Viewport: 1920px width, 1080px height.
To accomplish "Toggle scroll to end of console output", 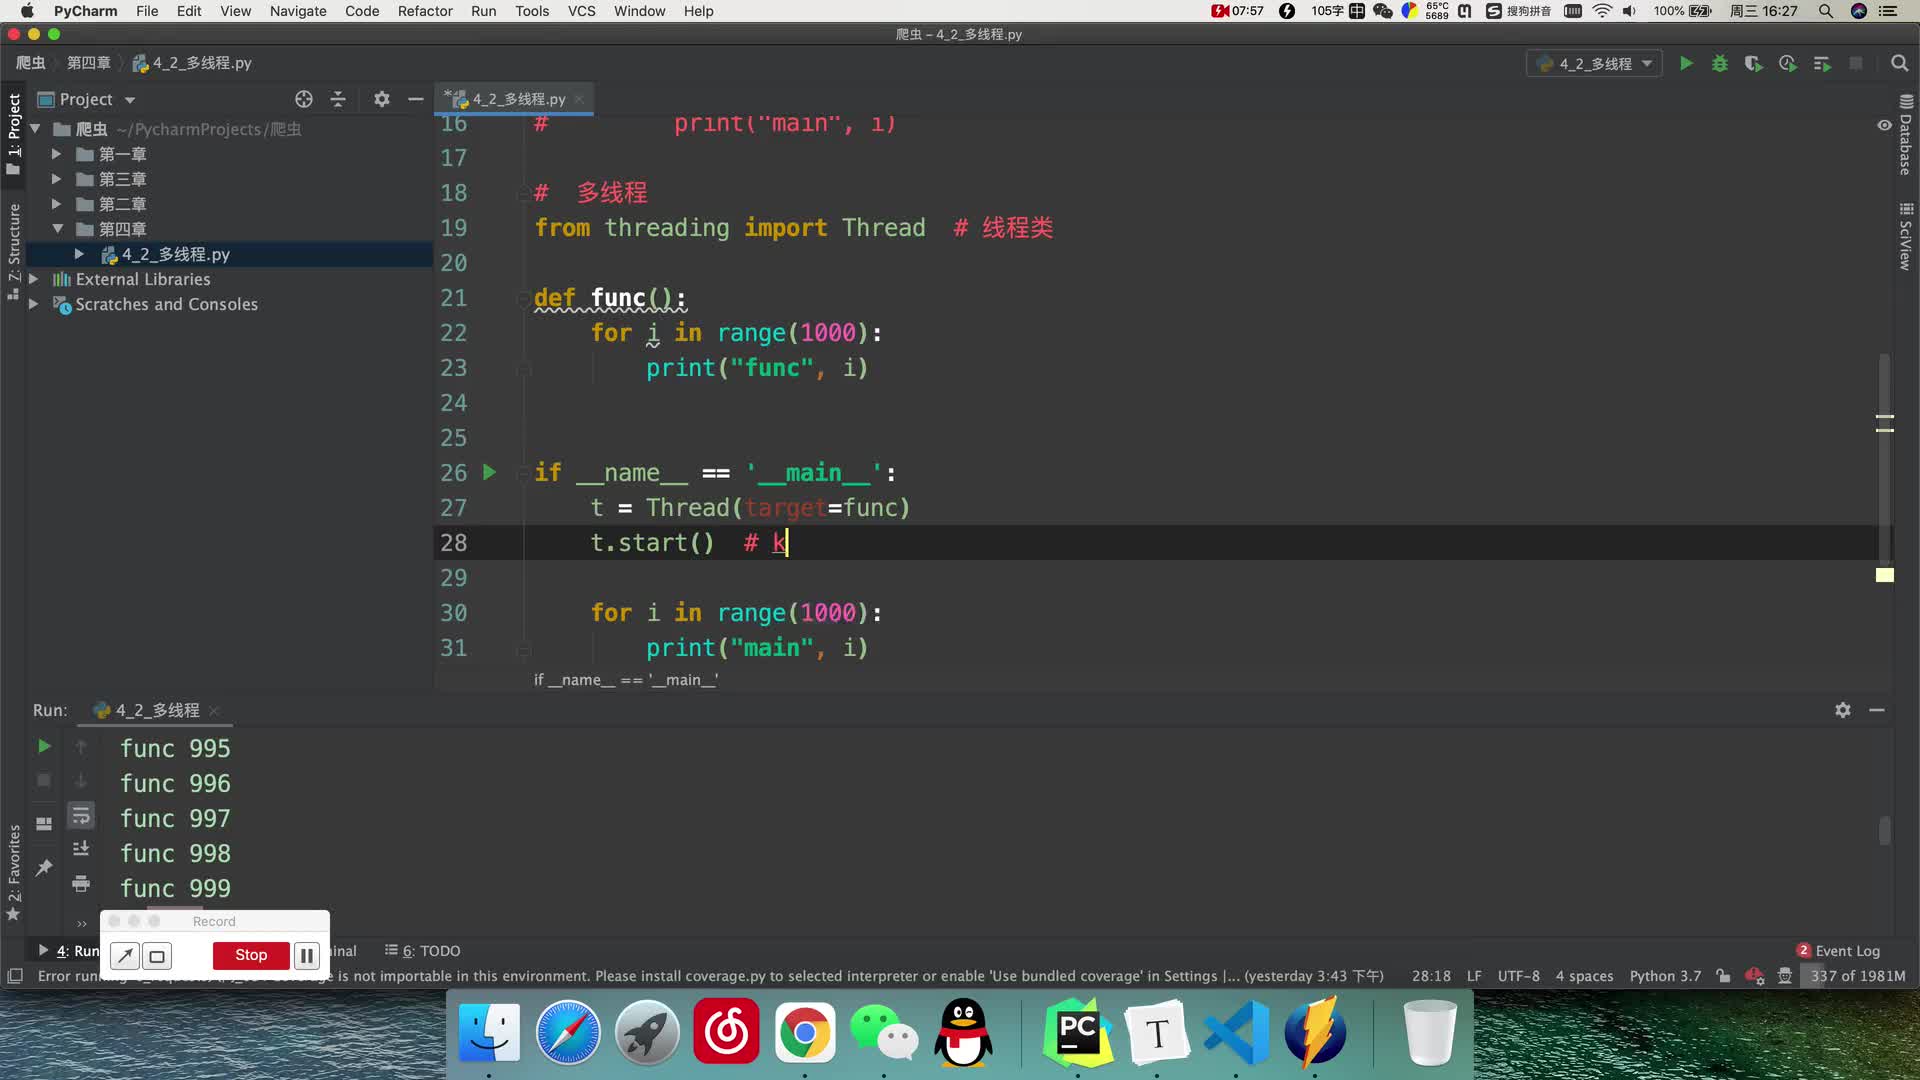I will 81,849.
